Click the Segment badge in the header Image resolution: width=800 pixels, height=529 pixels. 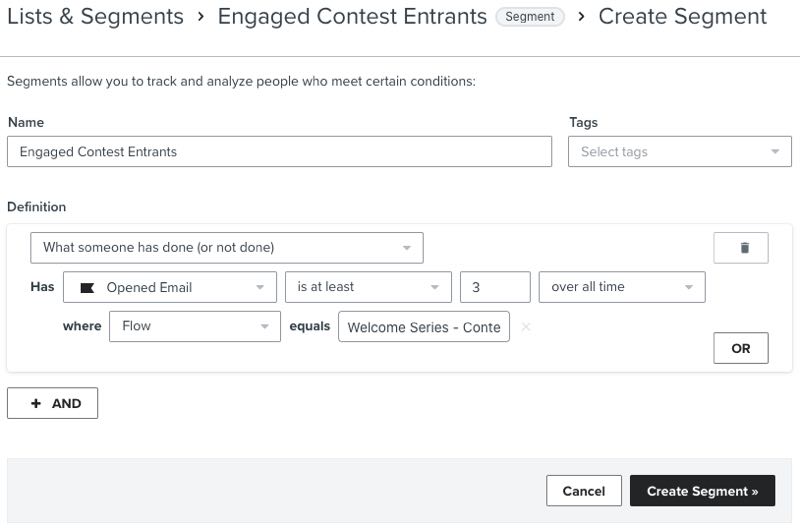(x=530, y=17)
